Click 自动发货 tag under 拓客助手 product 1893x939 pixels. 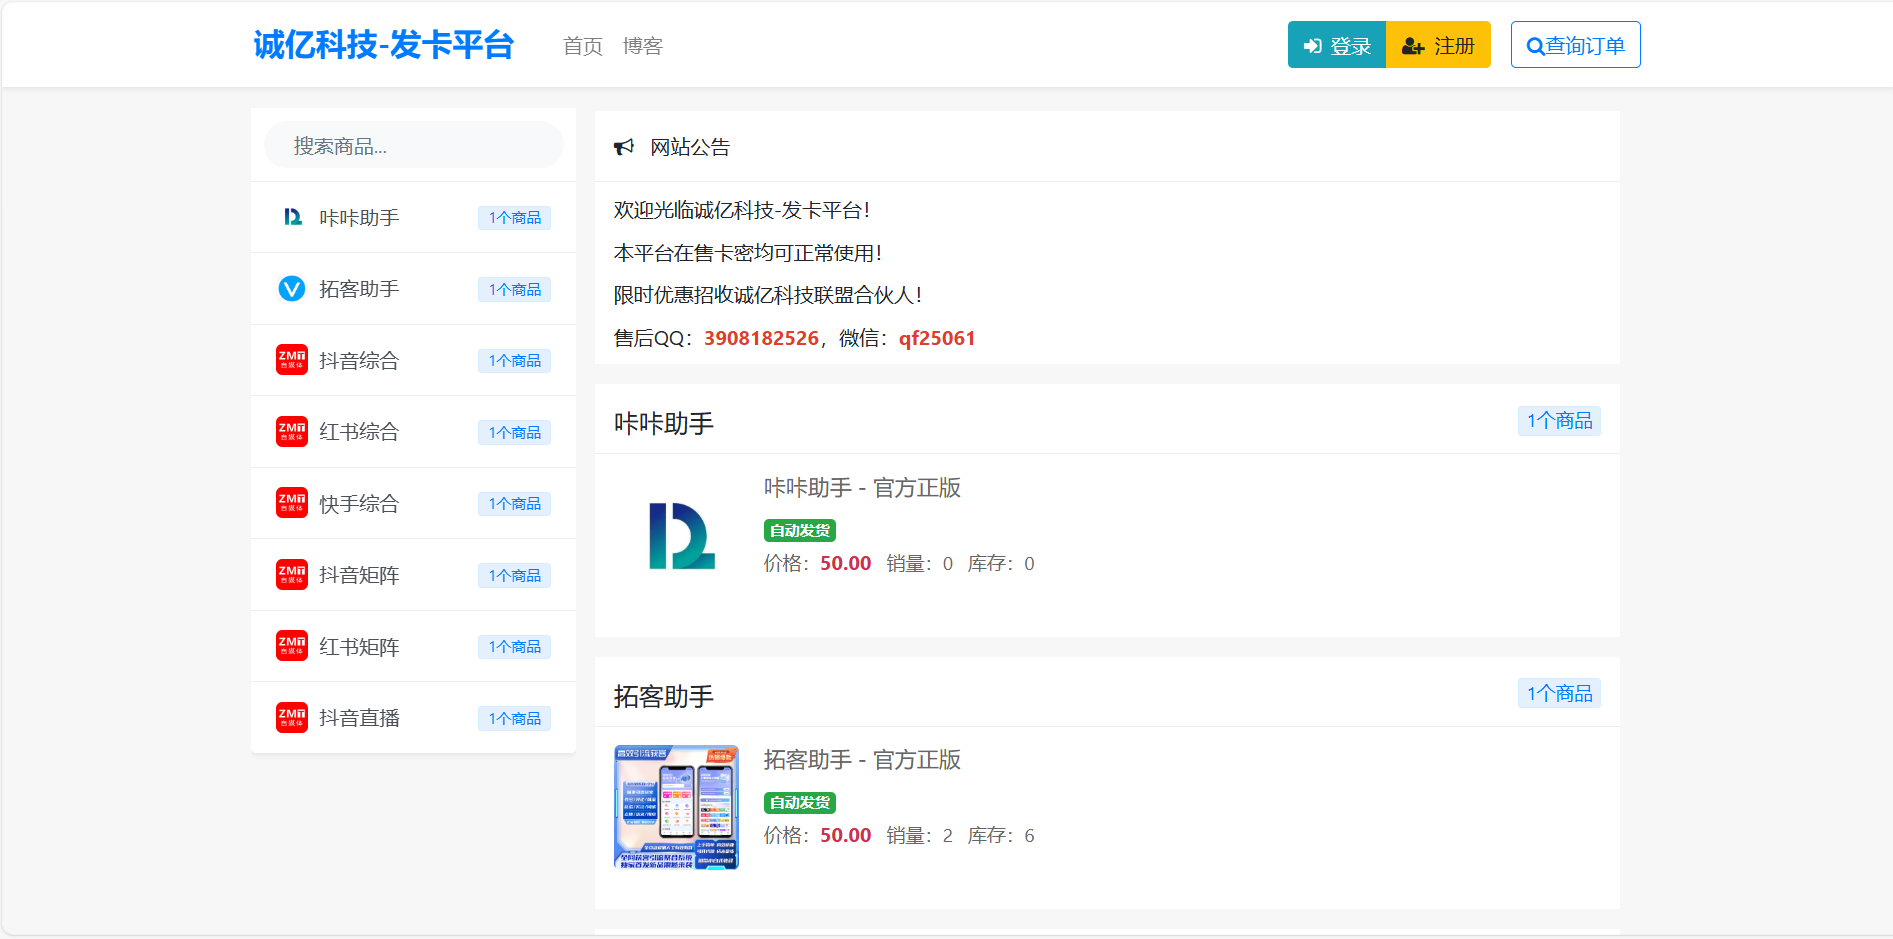coord(800,803)
